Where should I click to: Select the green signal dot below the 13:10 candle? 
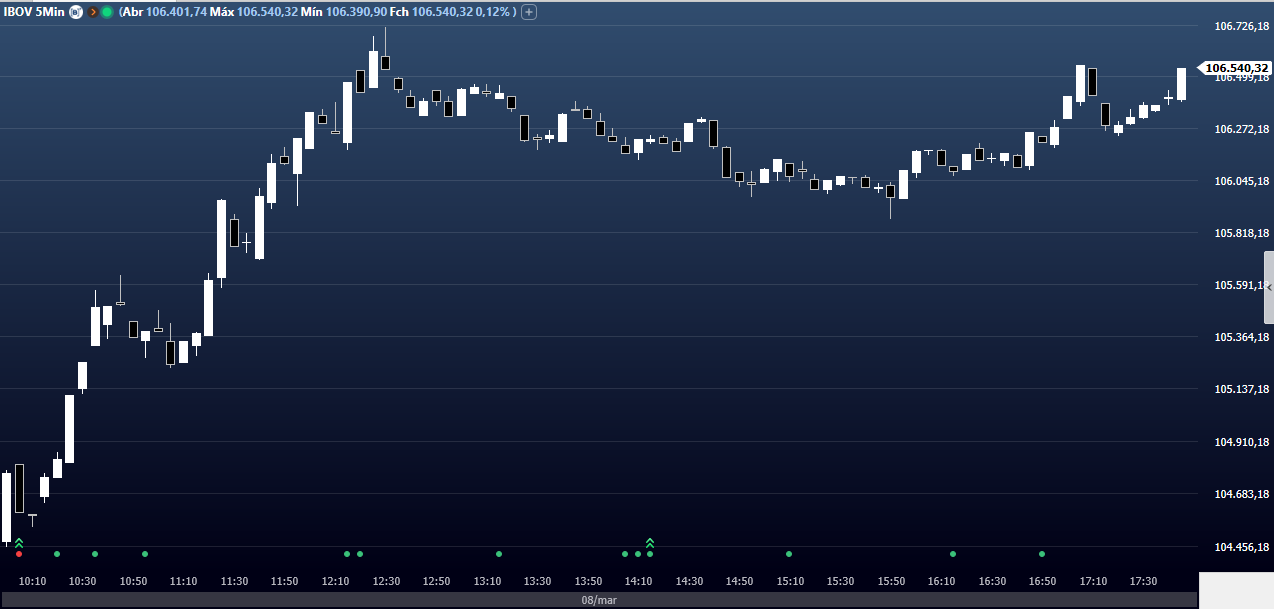click(499, 553)
